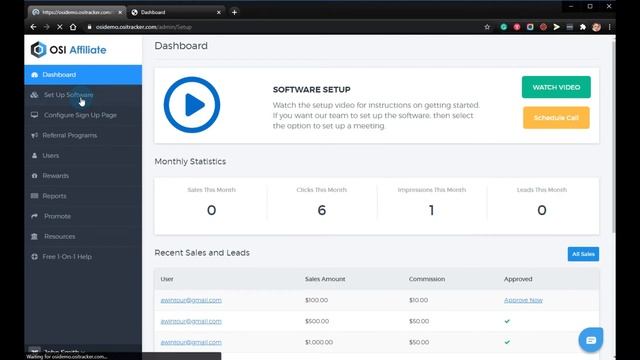The image size is (640, 360).
Task: Open user email link in $1,000.00 row
Action: [191, 342]
